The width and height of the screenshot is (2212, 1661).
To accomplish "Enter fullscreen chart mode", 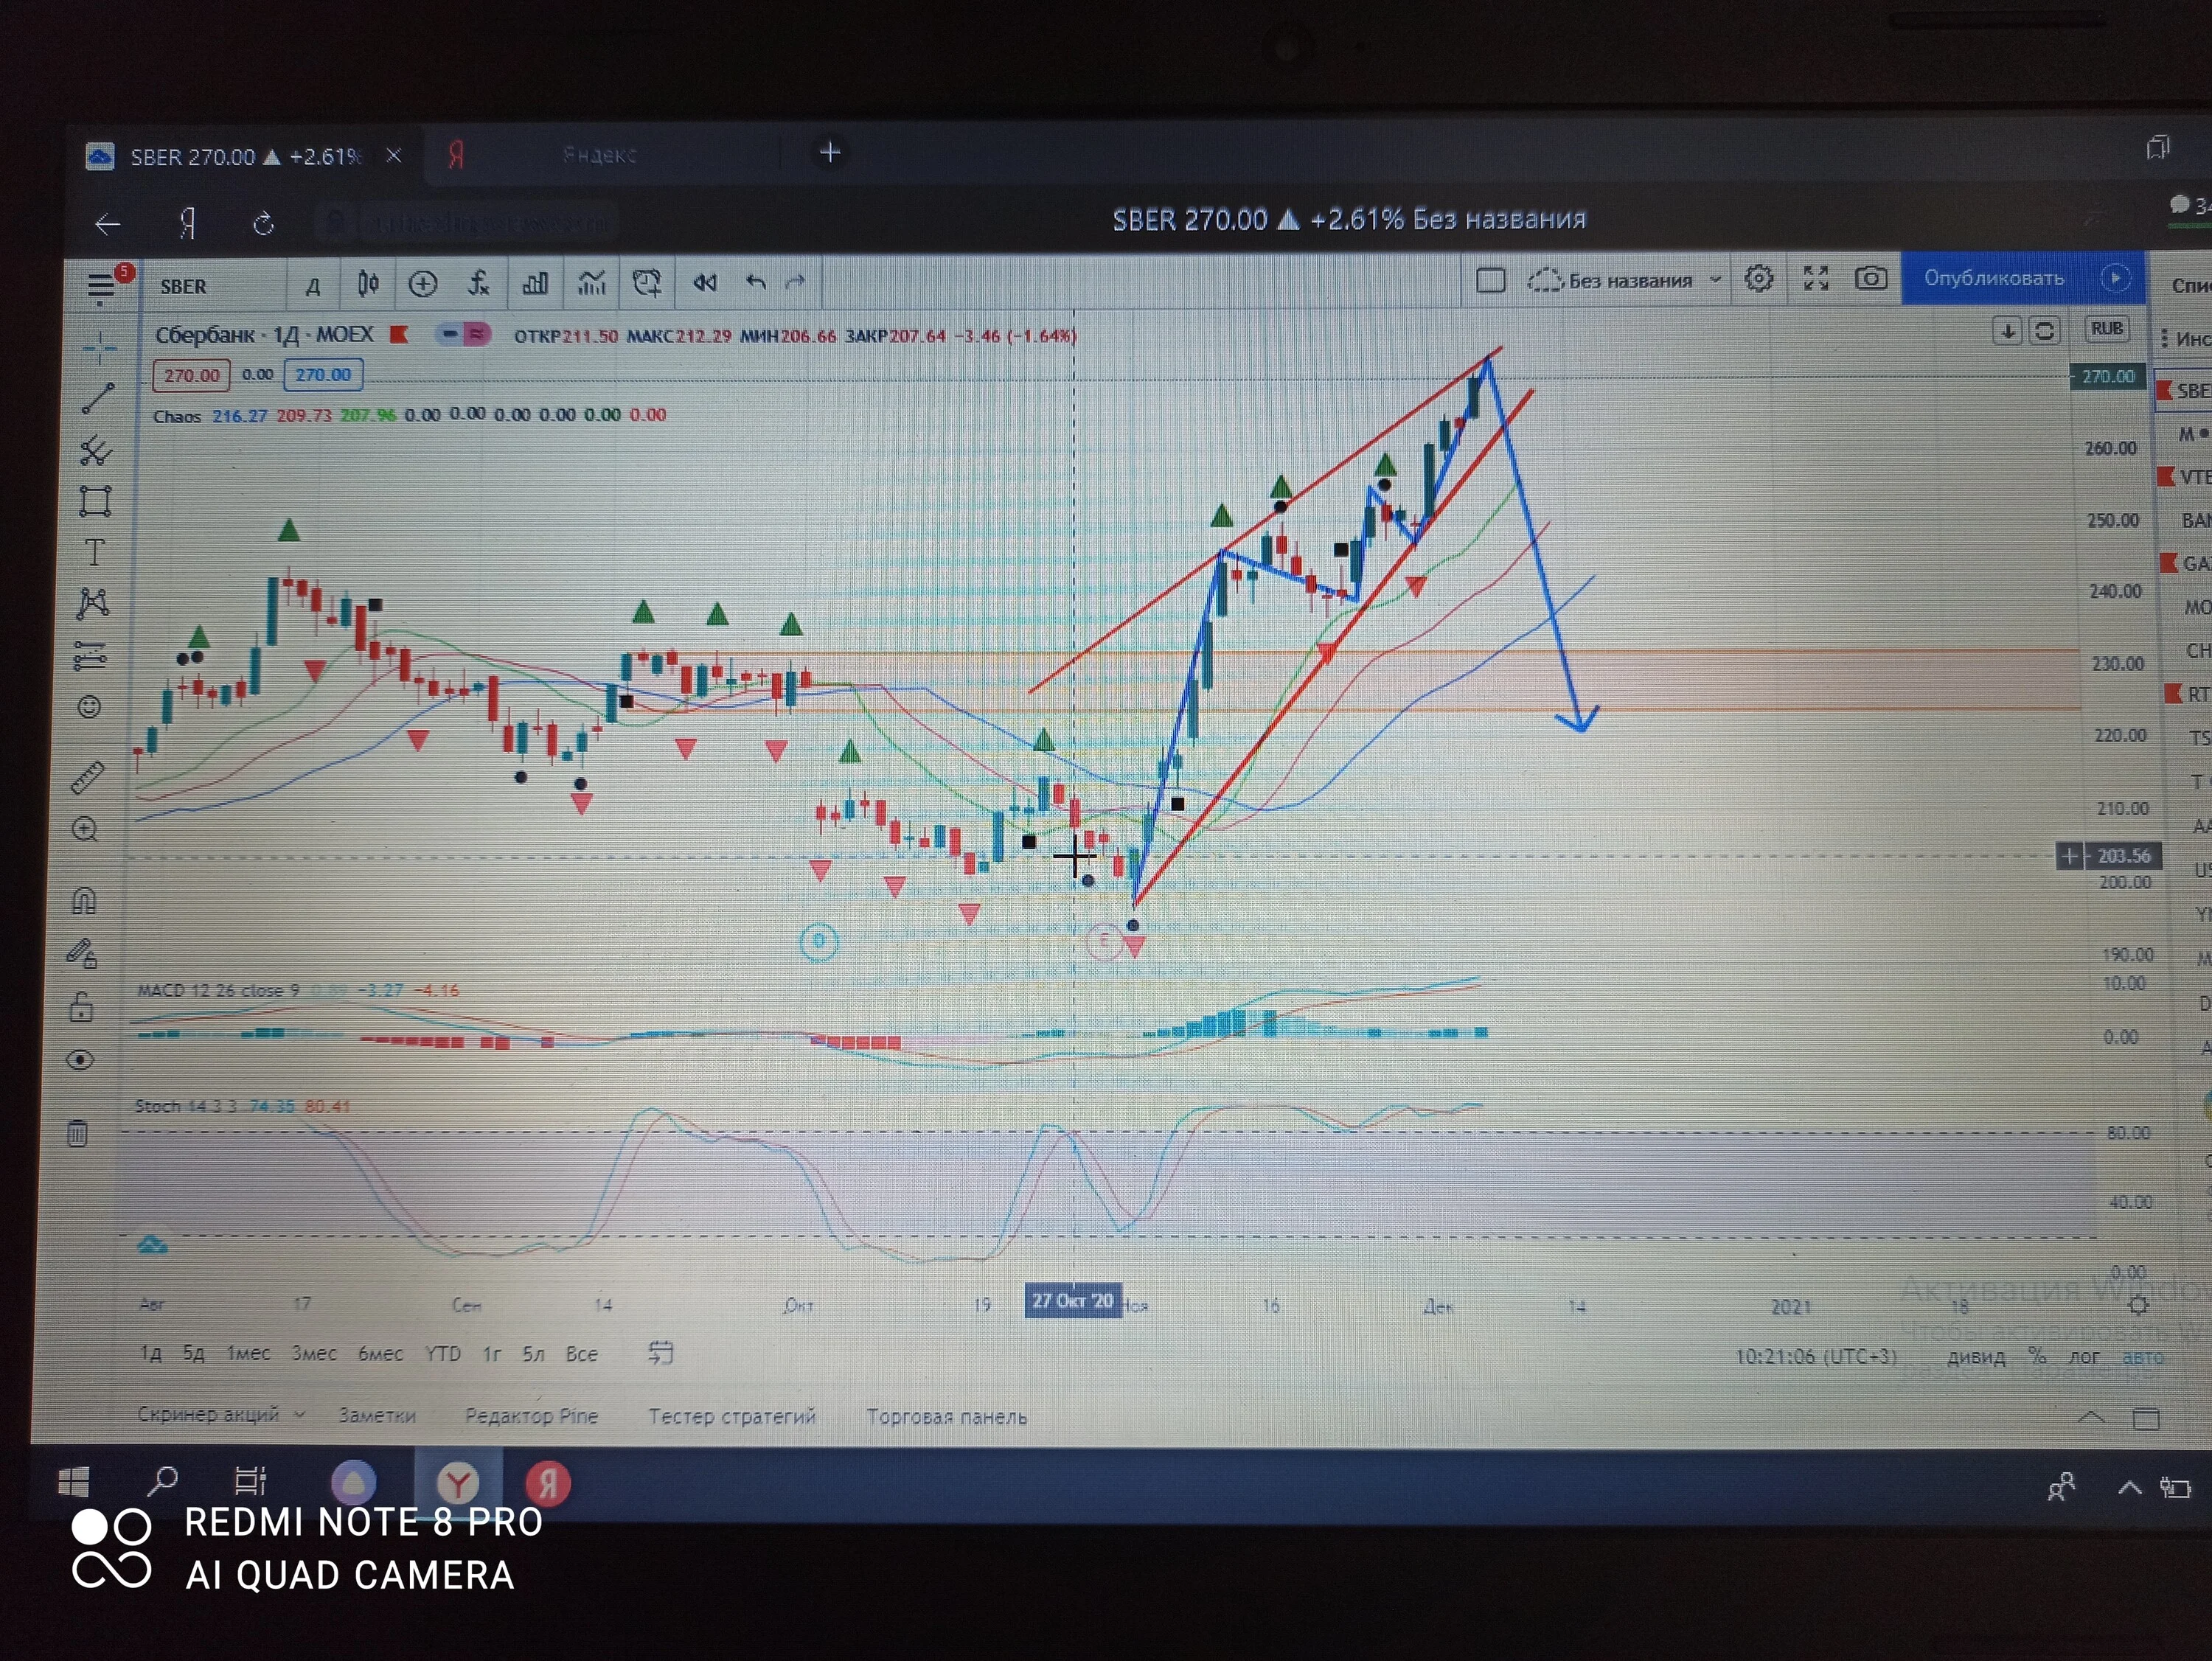I will (1816, 279).
